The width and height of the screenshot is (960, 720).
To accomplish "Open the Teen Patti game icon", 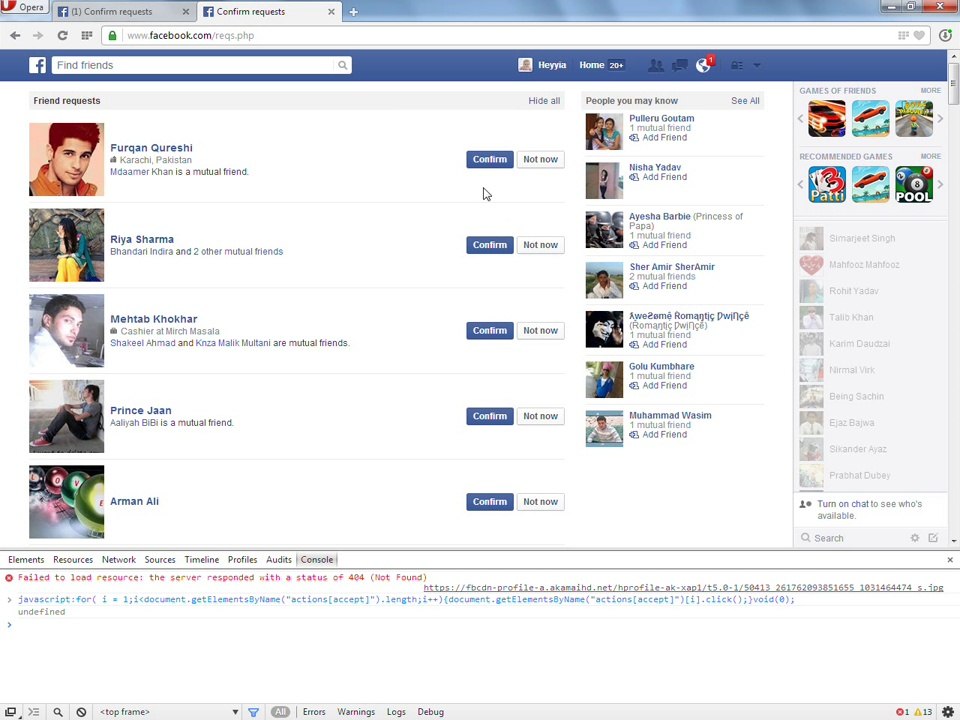I will coord(827,184).
